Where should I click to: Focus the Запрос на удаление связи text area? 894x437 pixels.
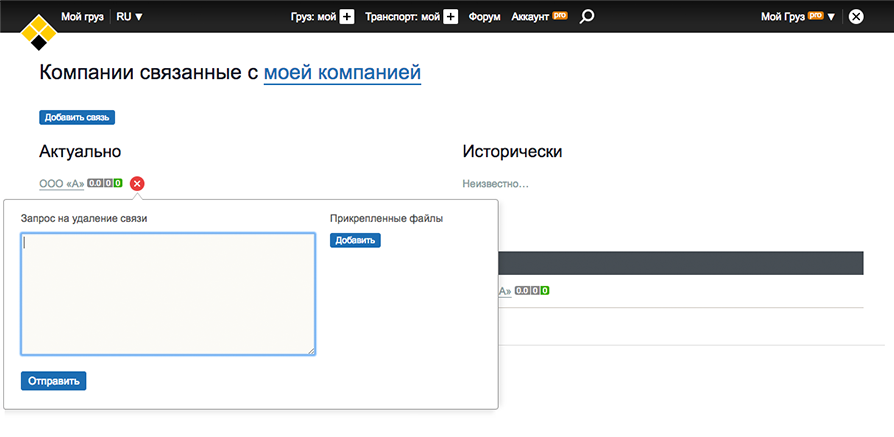[168, 294]
